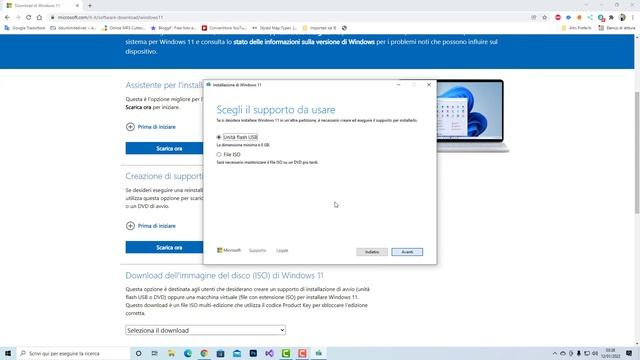Image resolution: width=640 pixels, height=360 pixels.
Task: Go forward in the Chrome browser
Action: coord(18,18)
